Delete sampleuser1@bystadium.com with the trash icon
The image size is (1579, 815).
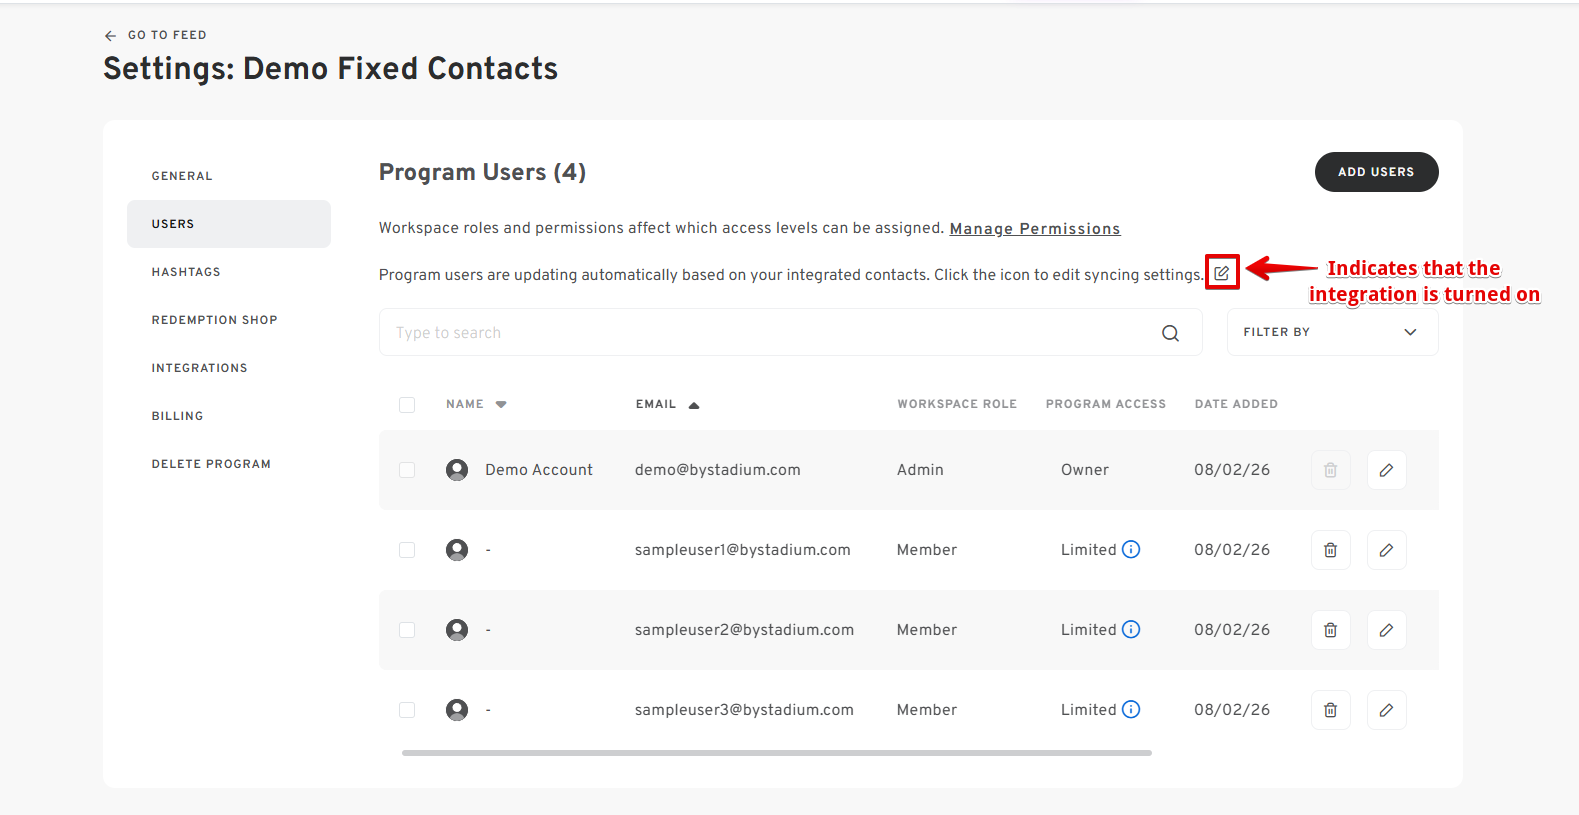click(1330, 550)
